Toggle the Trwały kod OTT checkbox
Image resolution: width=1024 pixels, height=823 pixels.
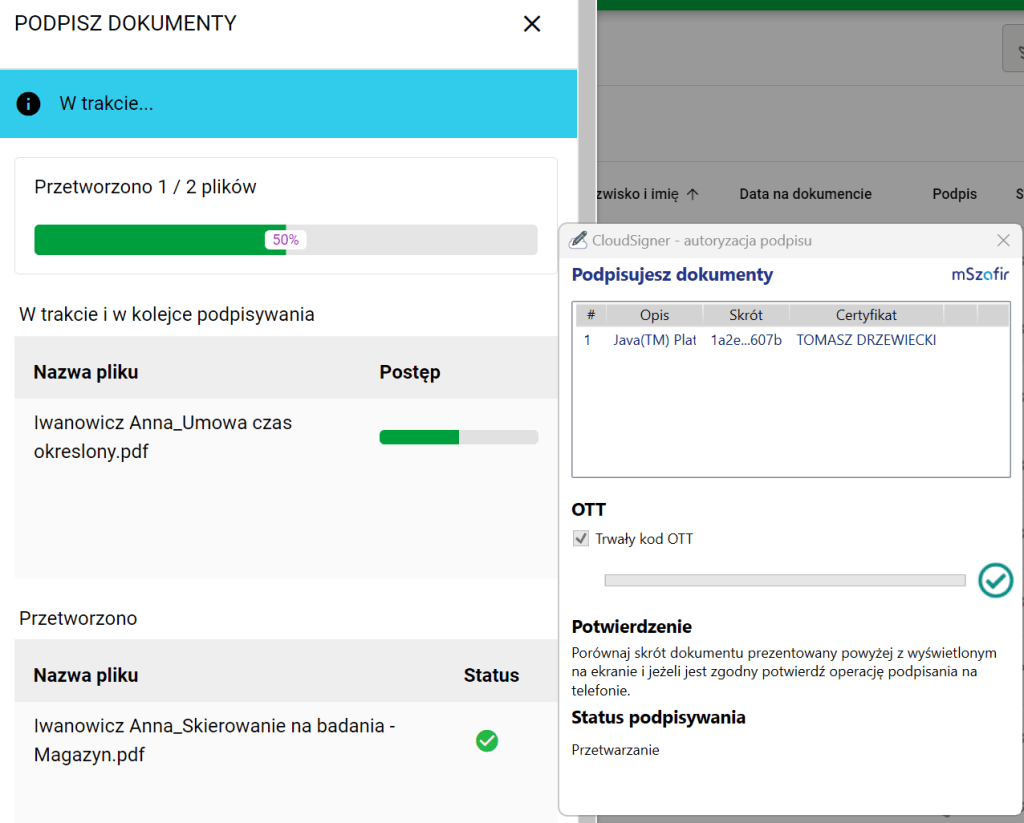pyautogui.click(x=580, y=539)
